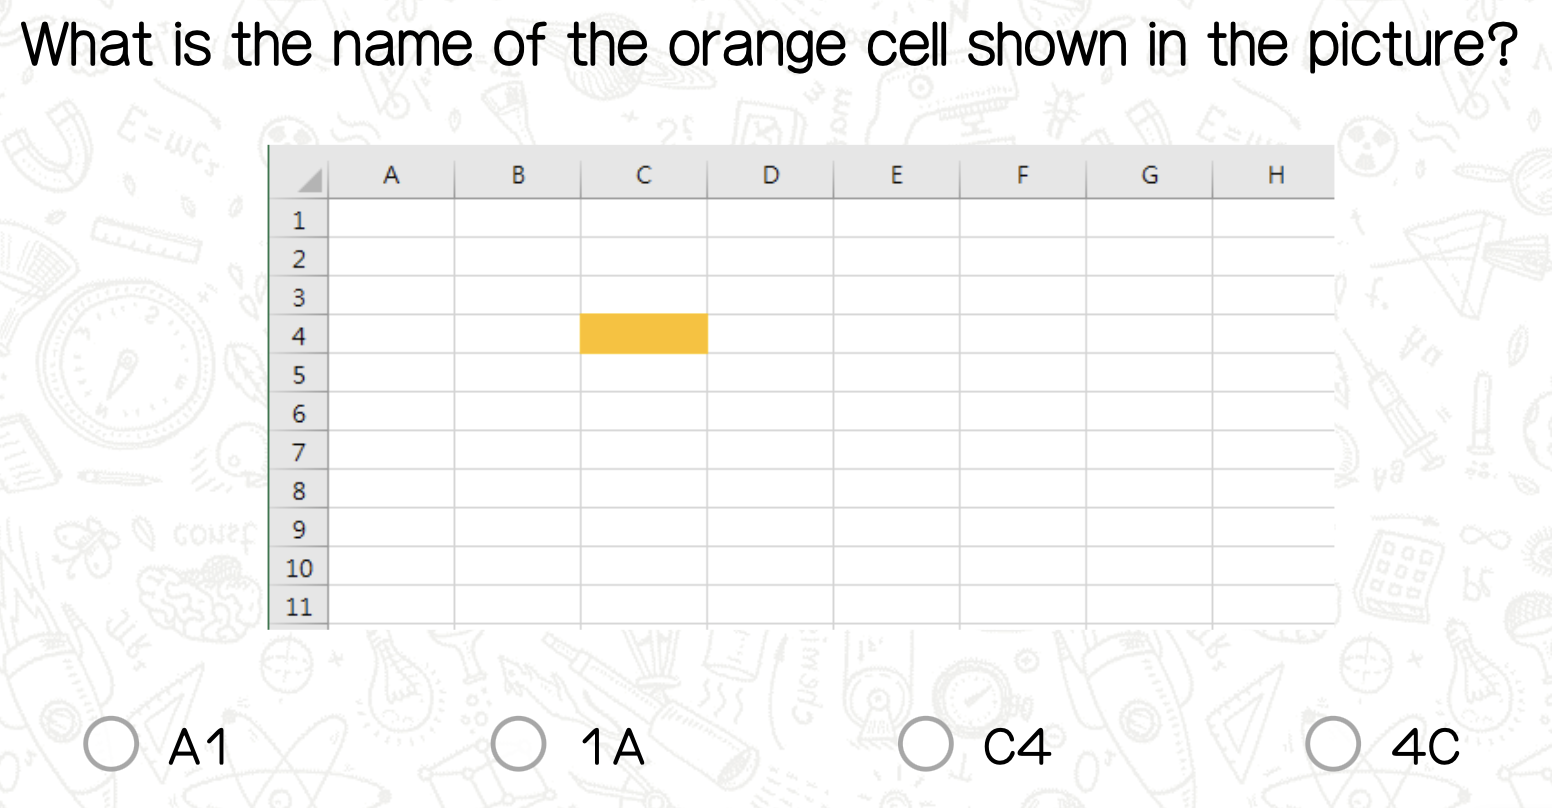The width and height of the screenshot is (1552, 808).
Task: Select column header B
Action: pos(517,176)
